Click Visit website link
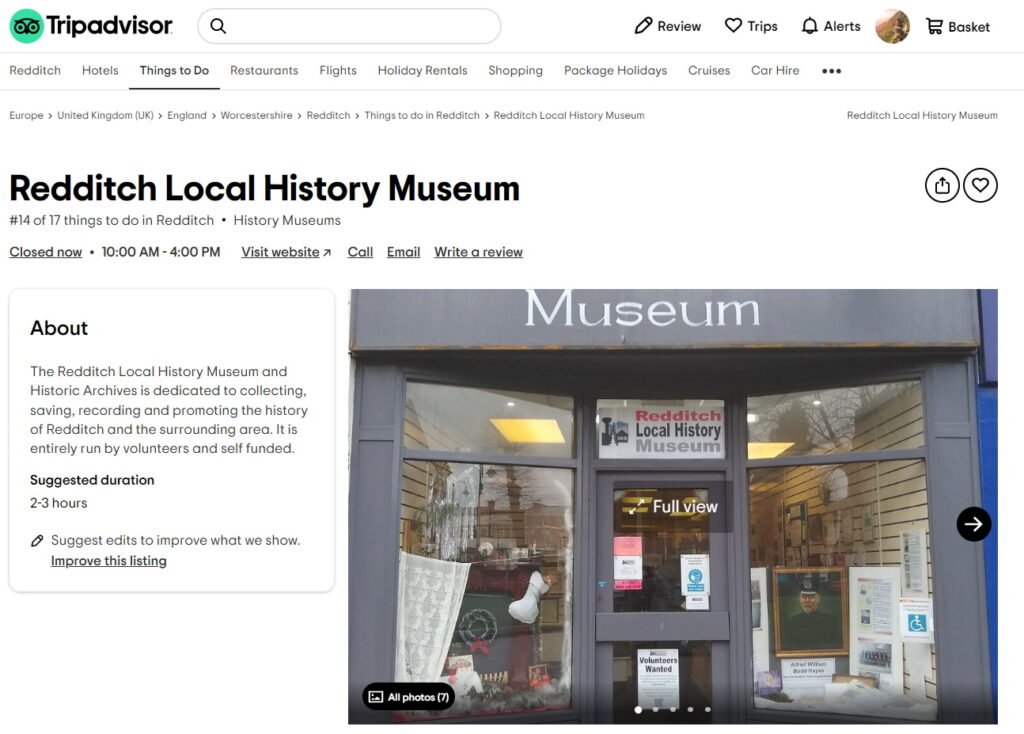Viewport: 1024px width, 734px height. 286,252
